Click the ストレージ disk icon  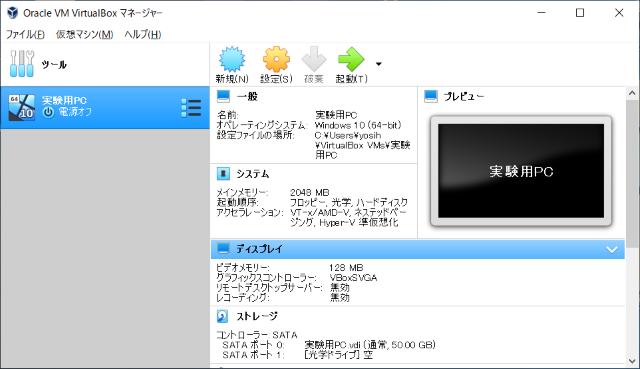222,316
